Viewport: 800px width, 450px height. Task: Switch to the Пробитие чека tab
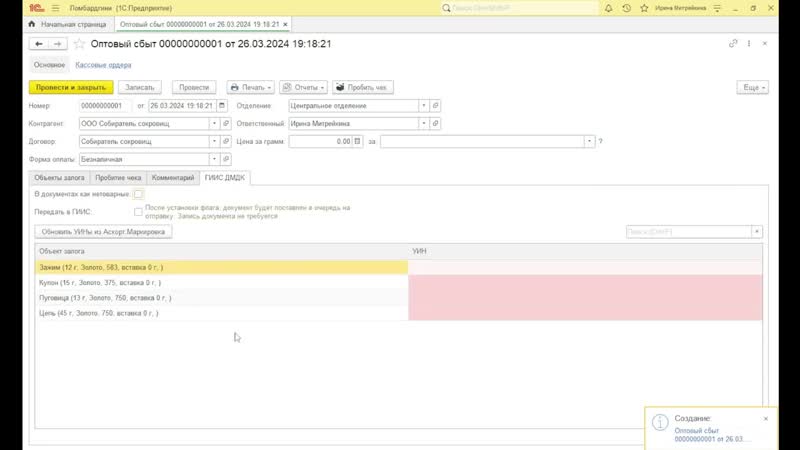[118, 177]
